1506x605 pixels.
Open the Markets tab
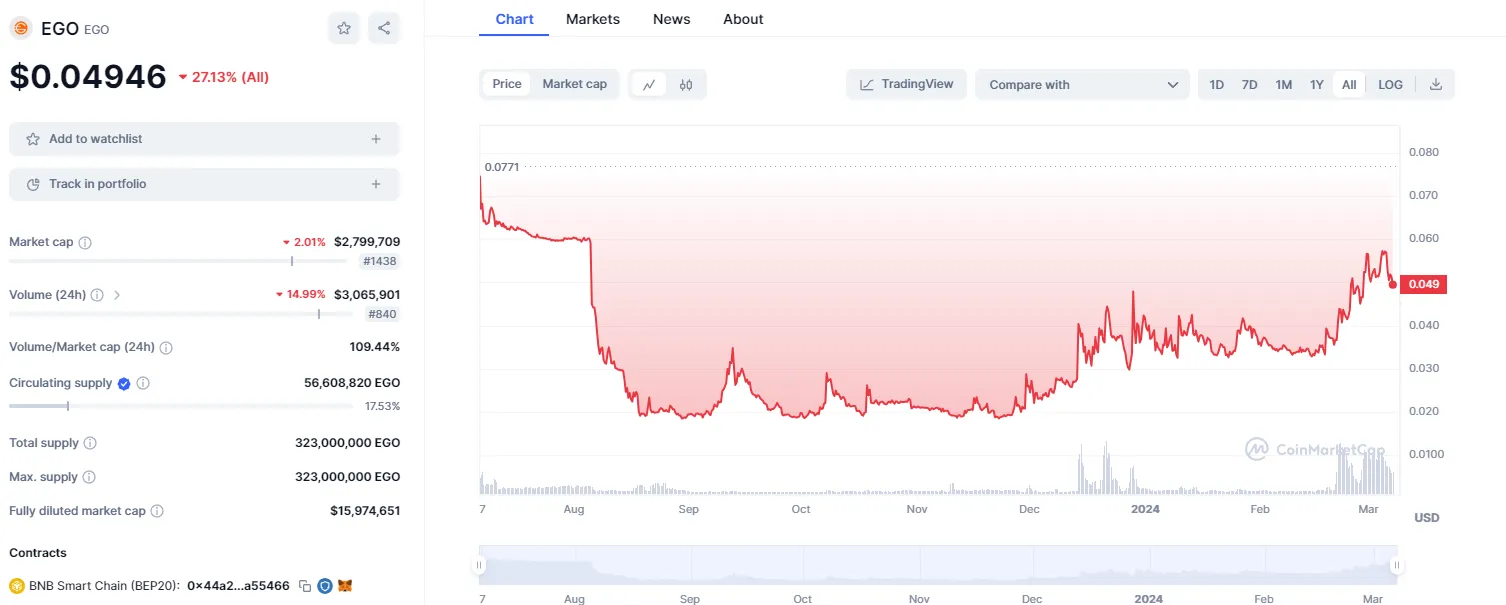pos(593,19)
